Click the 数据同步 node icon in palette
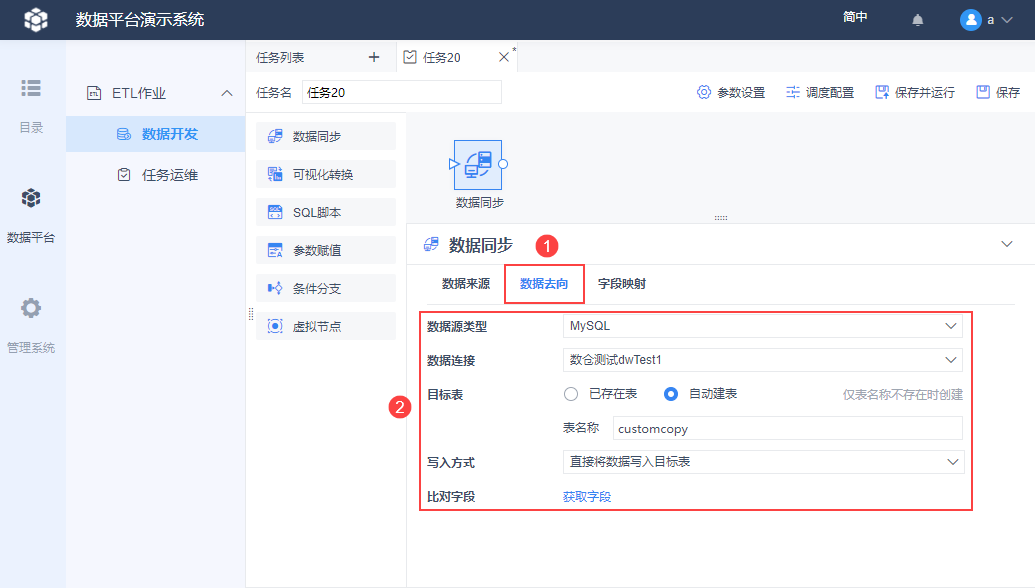The image size is (1035, 588). 275,136
